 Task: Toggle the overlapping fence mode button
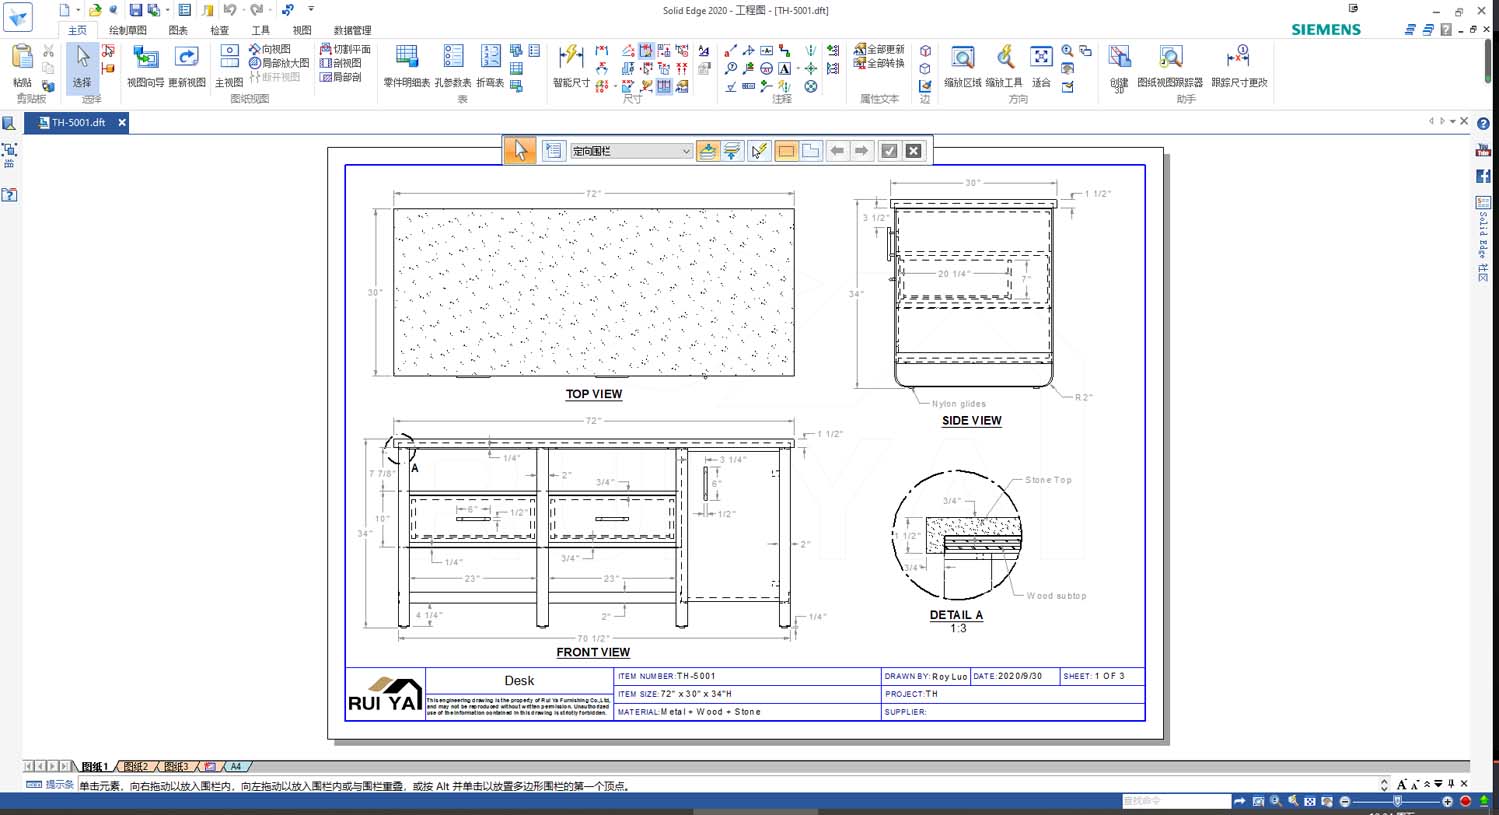[810, 151]
